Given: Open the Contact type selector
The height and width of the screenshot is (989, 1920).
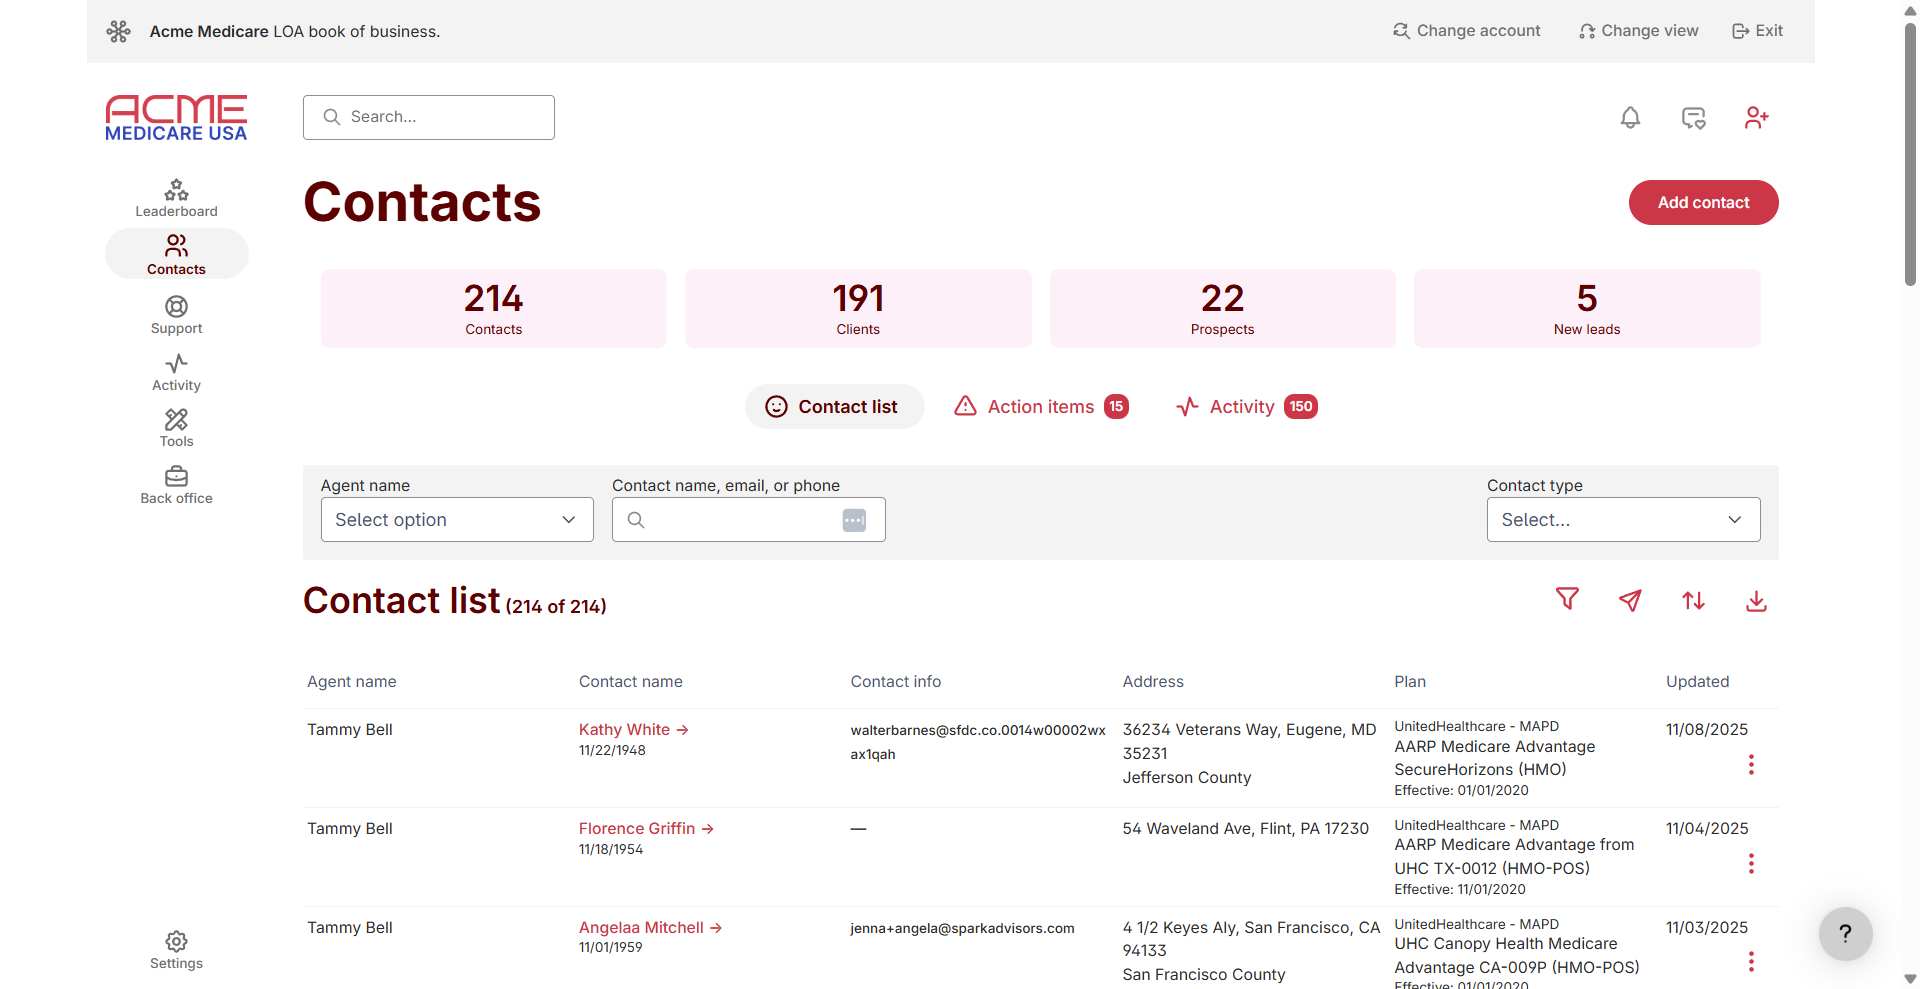Looking at the screenshot, I should tap(1622, 519).
